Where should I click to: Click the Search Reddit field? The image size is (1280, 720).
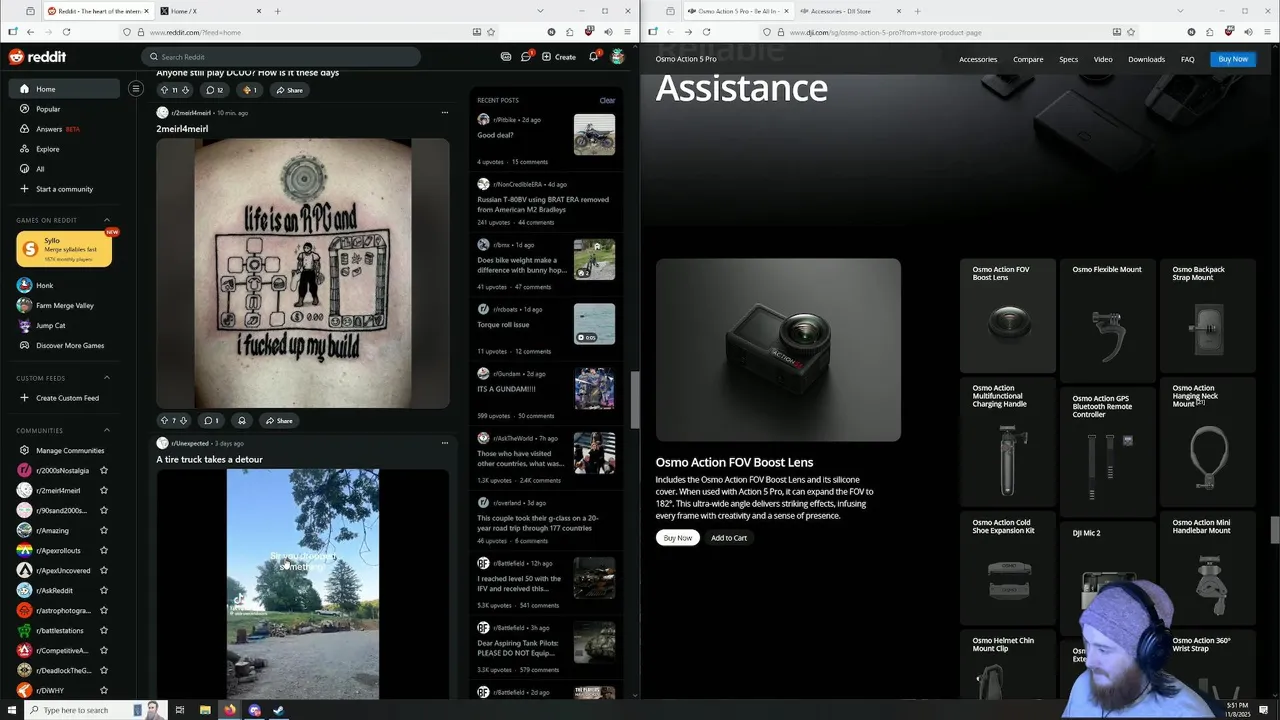click(281, 57)
